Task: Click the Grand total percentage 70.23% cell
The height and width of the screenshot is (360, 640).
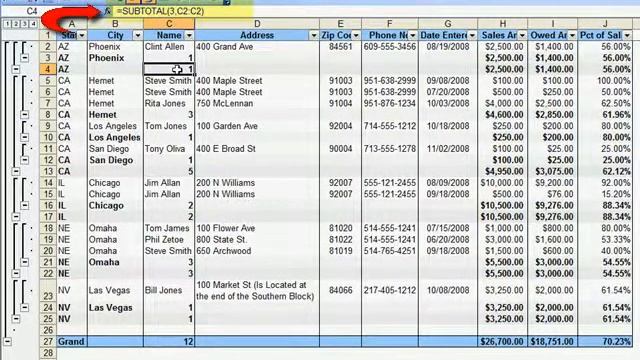Action: (x=605, y=341)
